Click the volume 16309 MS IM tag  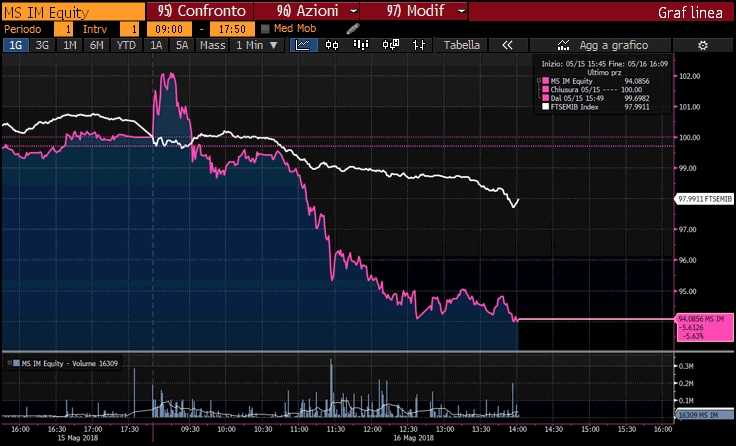click(704, 415)
